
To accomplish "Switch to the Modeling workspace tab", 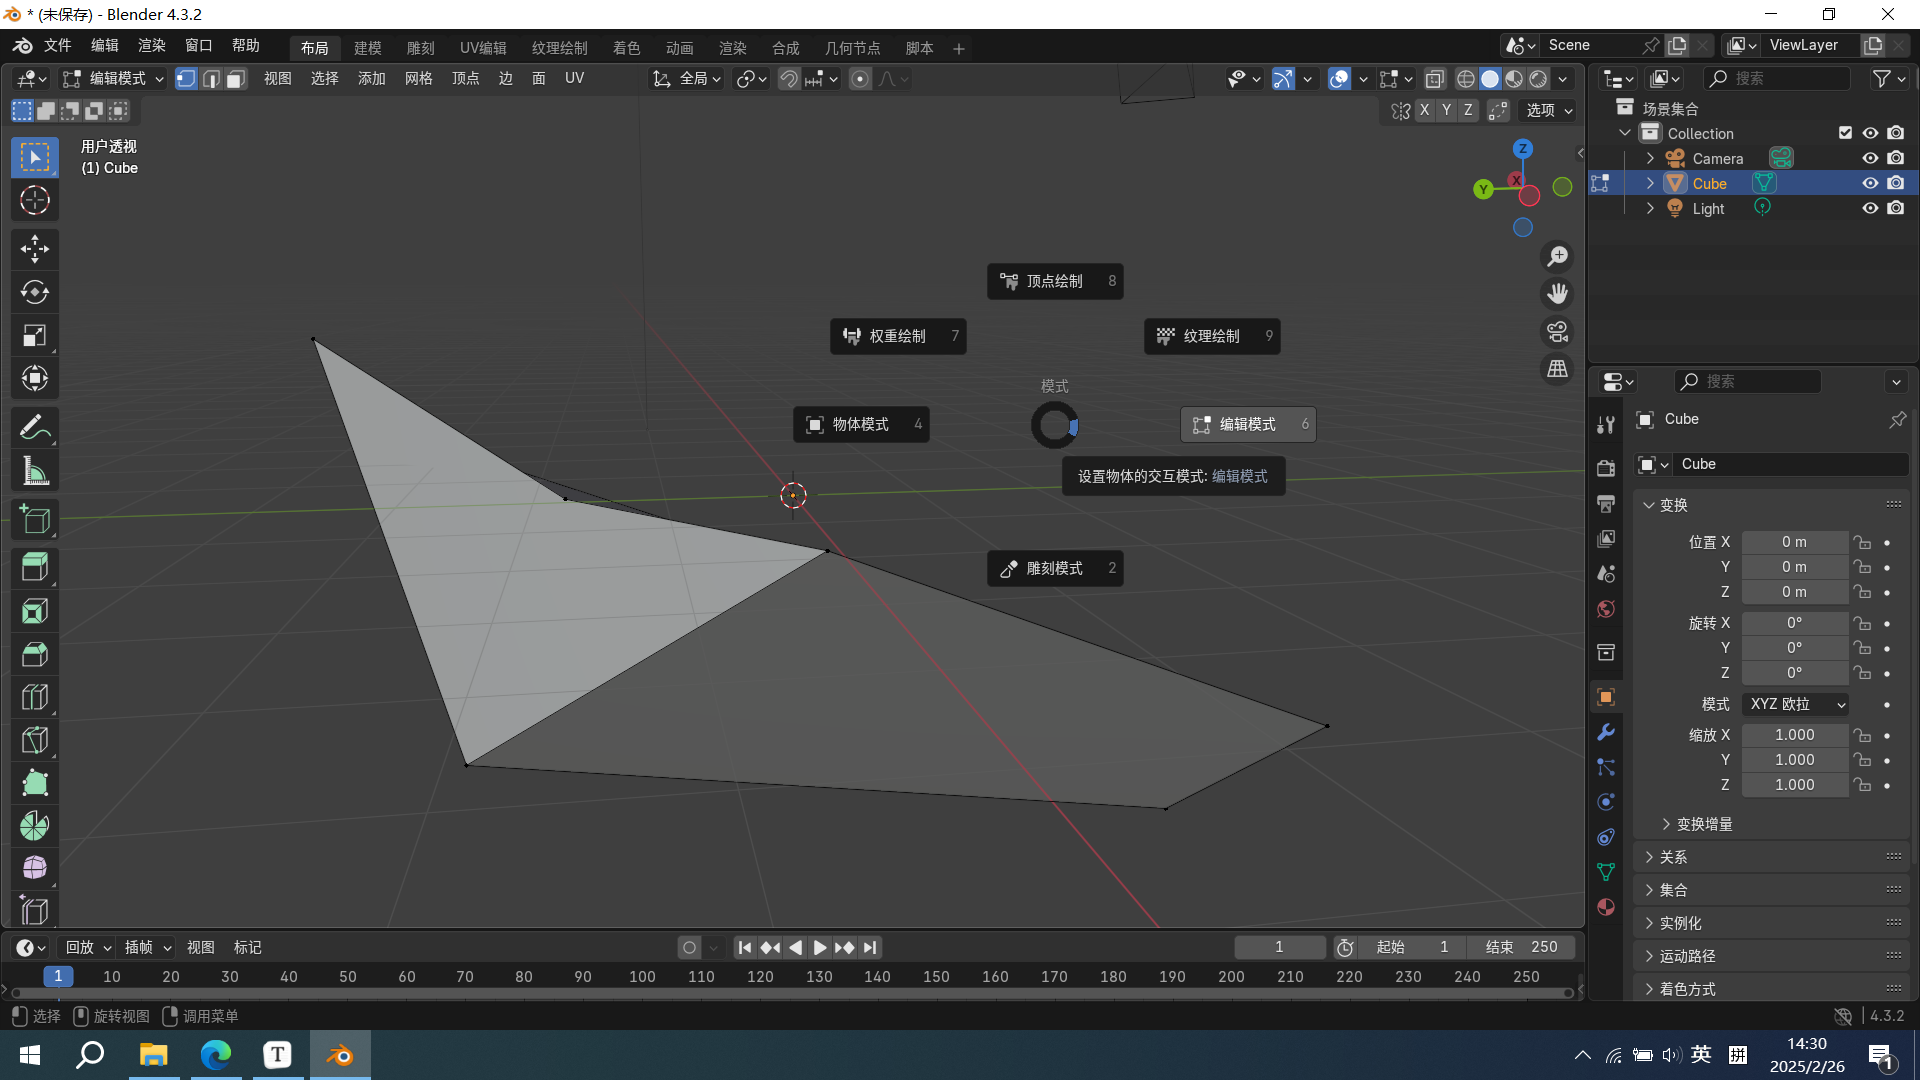I will pos(367,48).
